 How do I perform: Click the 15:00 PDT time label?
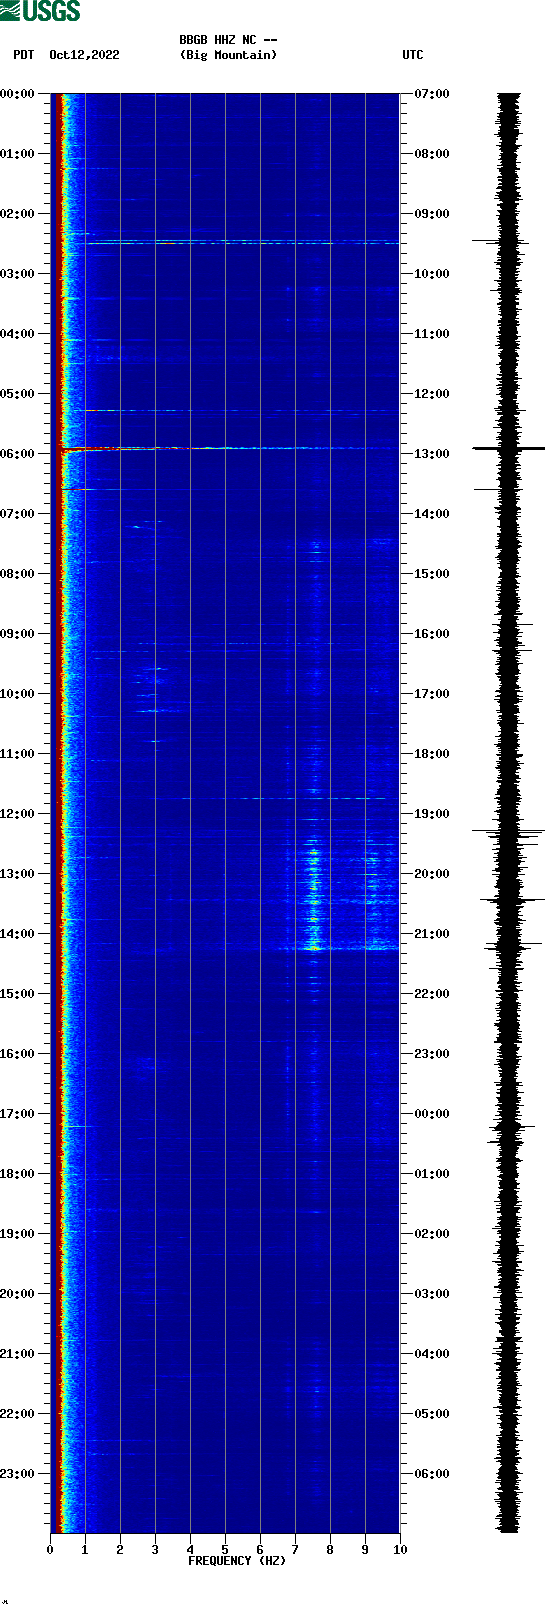tap(17, 994)
